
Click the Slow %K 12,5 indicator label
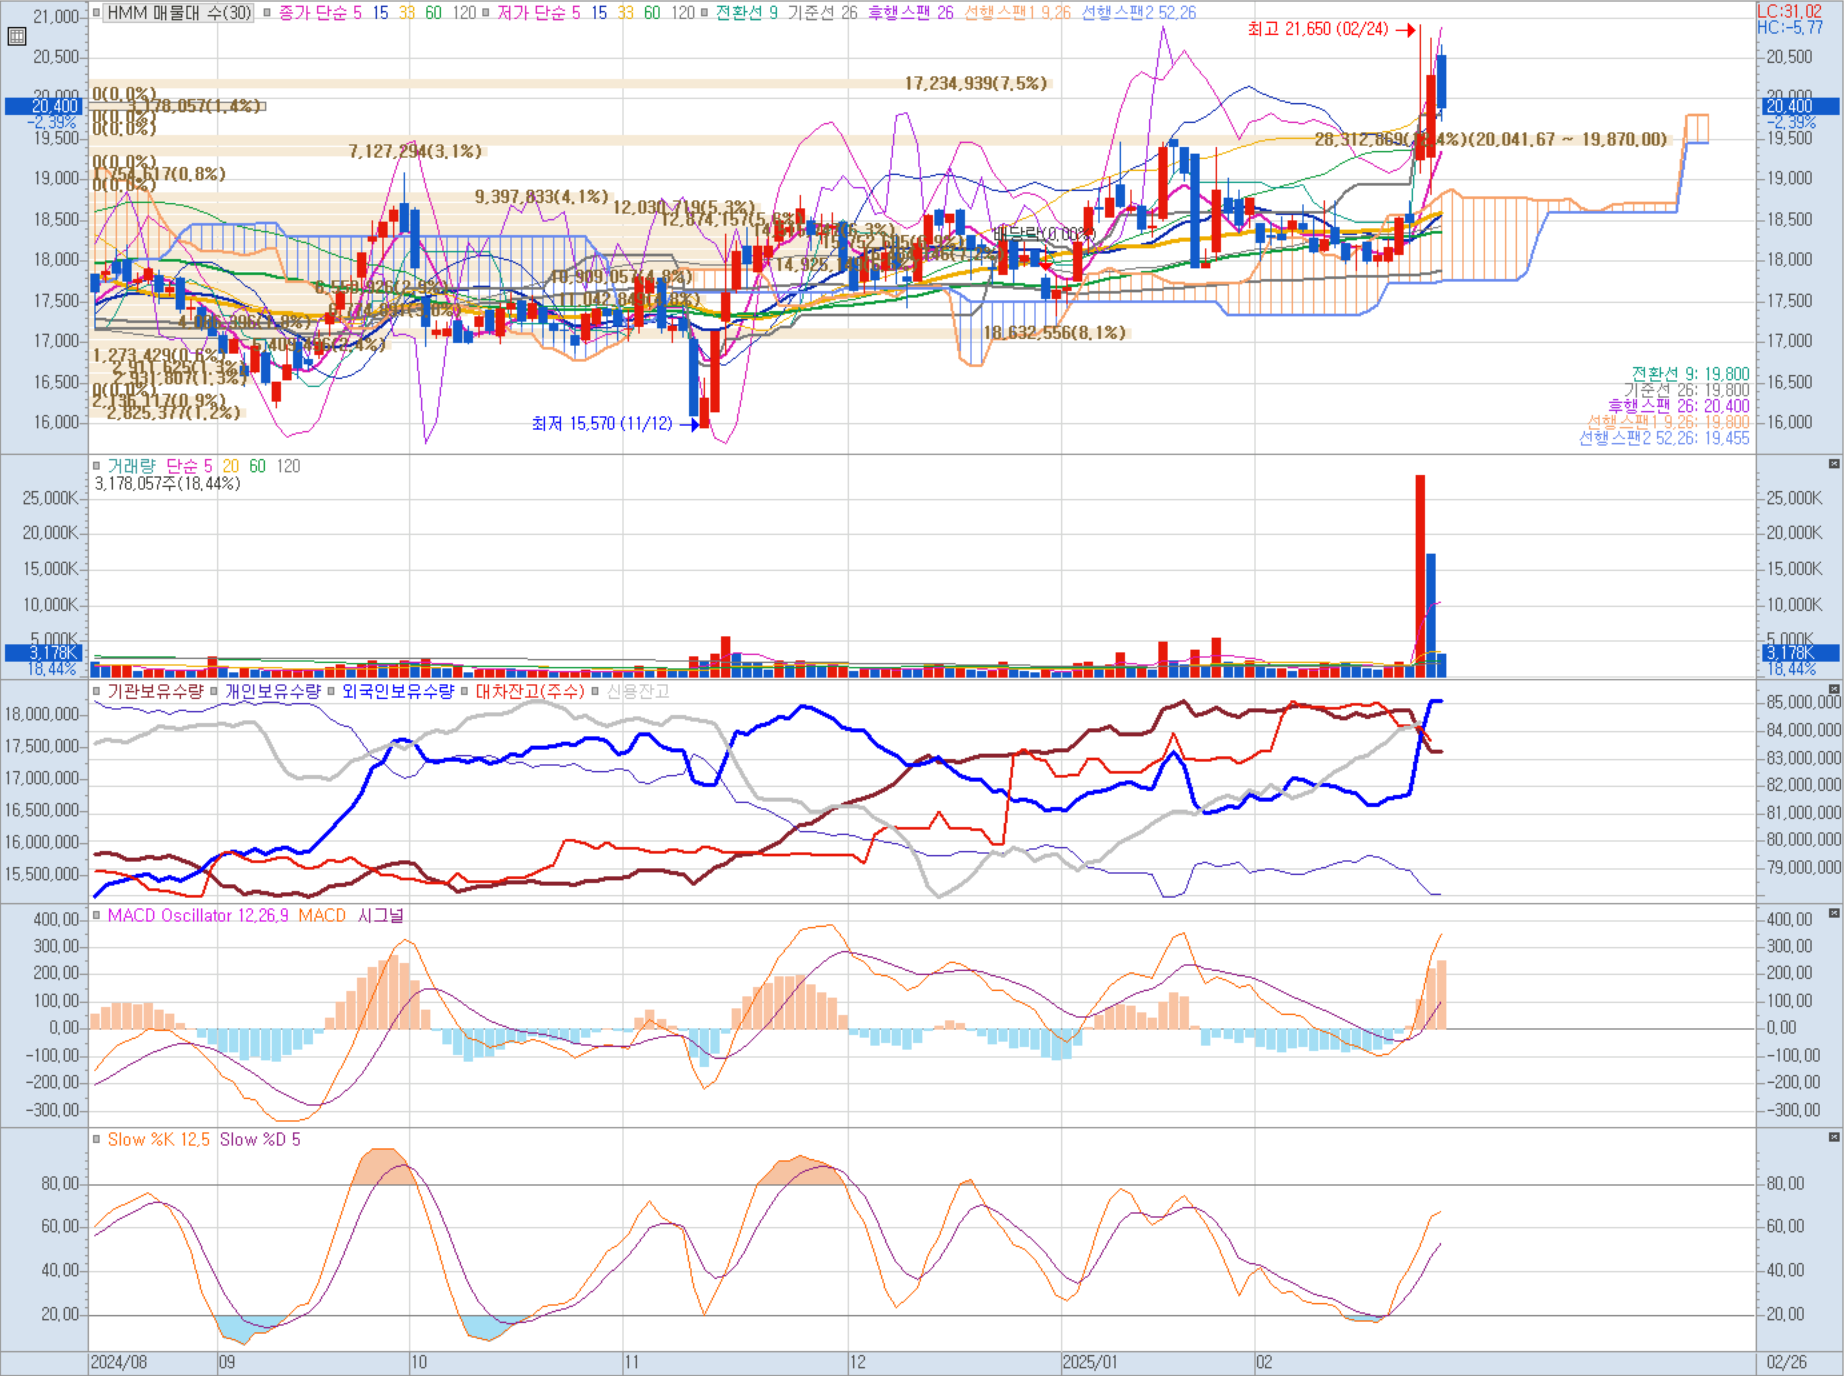point(158,1139)
